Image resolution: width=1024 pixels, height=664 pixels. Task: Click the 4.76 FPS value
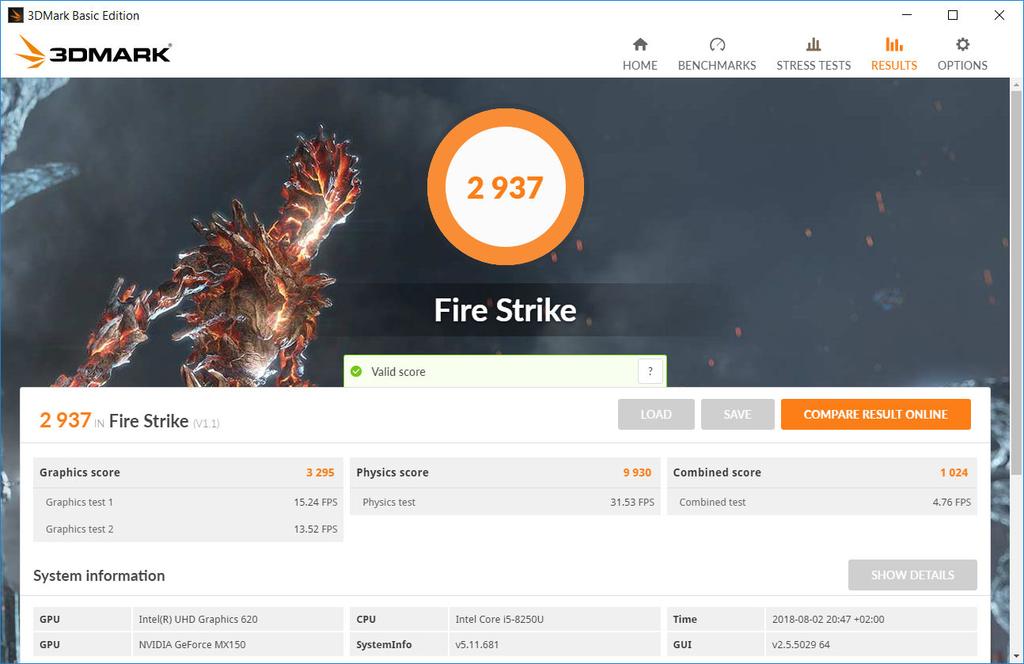[x=952, y=502]
